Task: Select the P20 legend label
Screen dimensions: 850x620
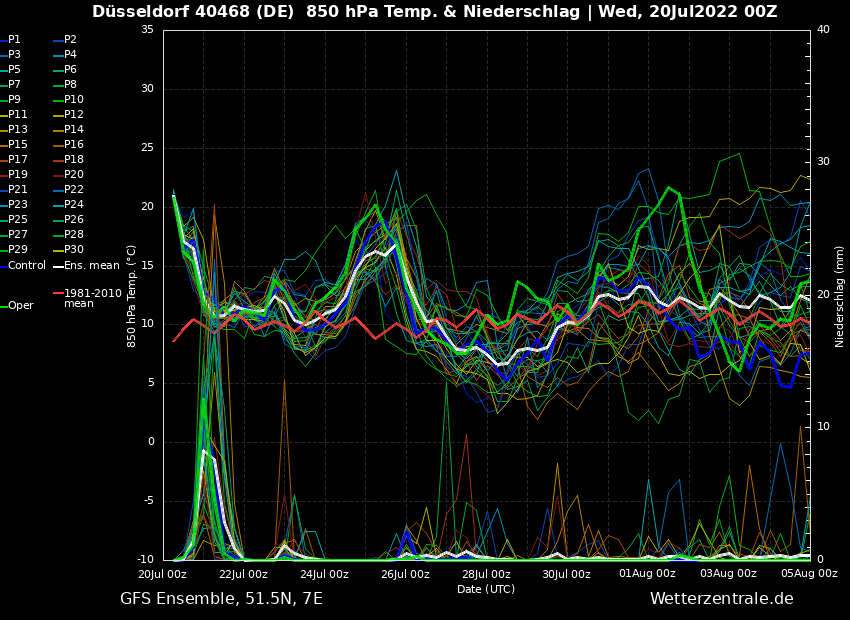Action: (x=73, y=175)
